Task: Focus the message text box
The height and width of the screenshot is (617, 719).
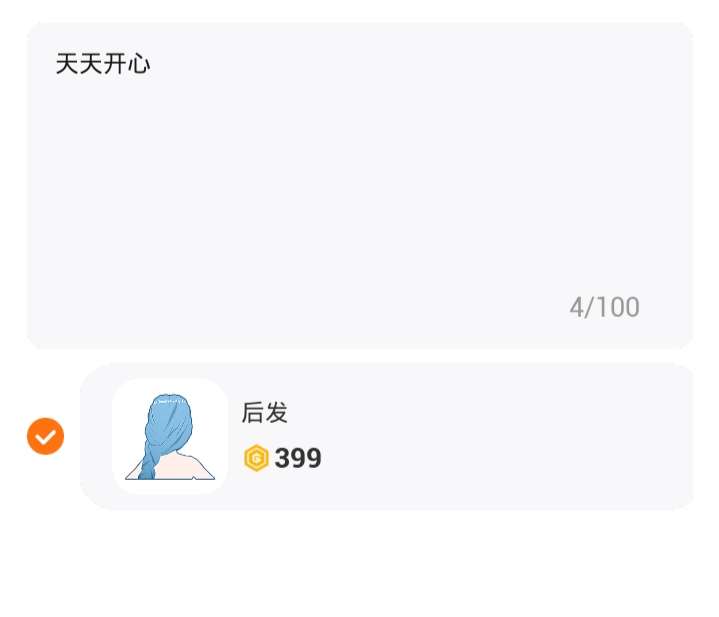Action: click(x=360, y=185)
